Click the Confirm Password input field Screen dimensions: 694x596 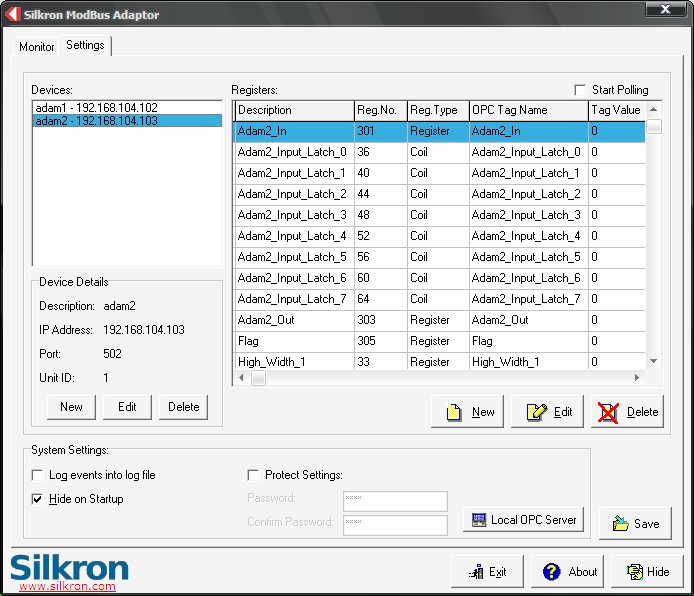pyautogui.click(x=395, y=525)
